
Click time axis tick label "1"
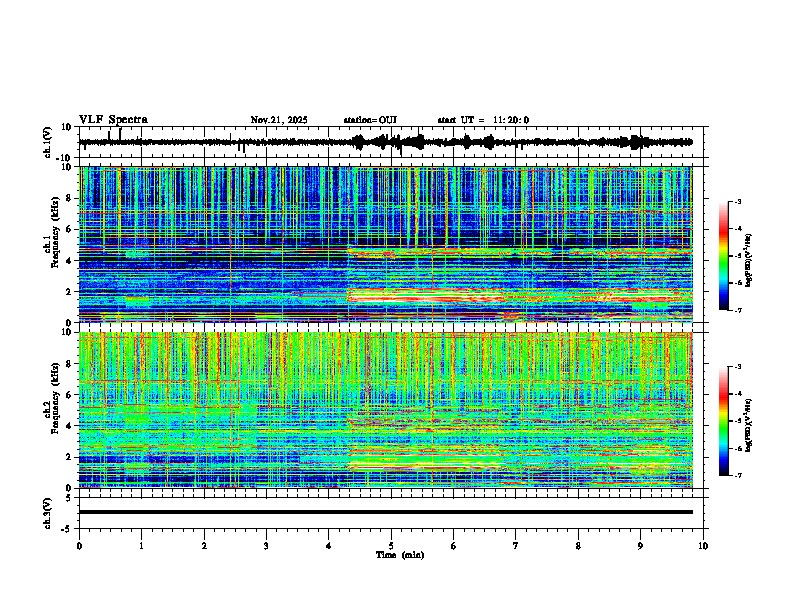(141, 546)
